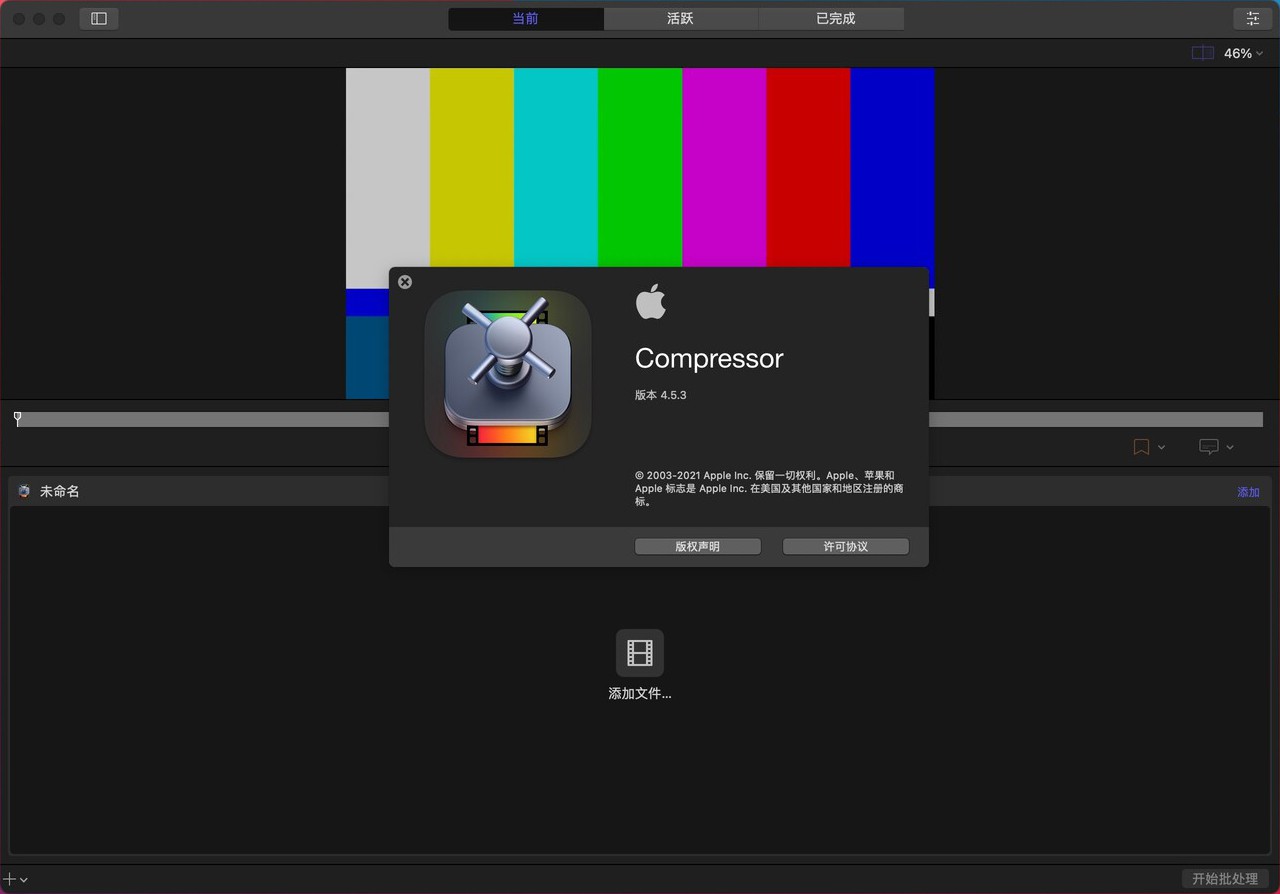Image resolution: width=1280 pixels, height=894 pixels.
Task: Click the batch icon beside 未命名
Action: (x=24, y=491)
